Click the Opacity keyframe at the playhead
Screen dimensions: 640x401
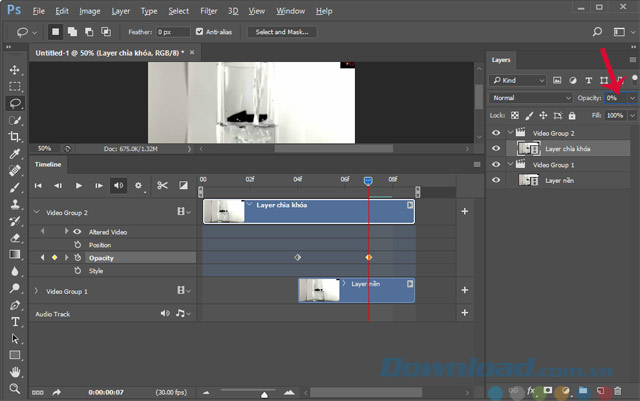click(x=368, y=257)
